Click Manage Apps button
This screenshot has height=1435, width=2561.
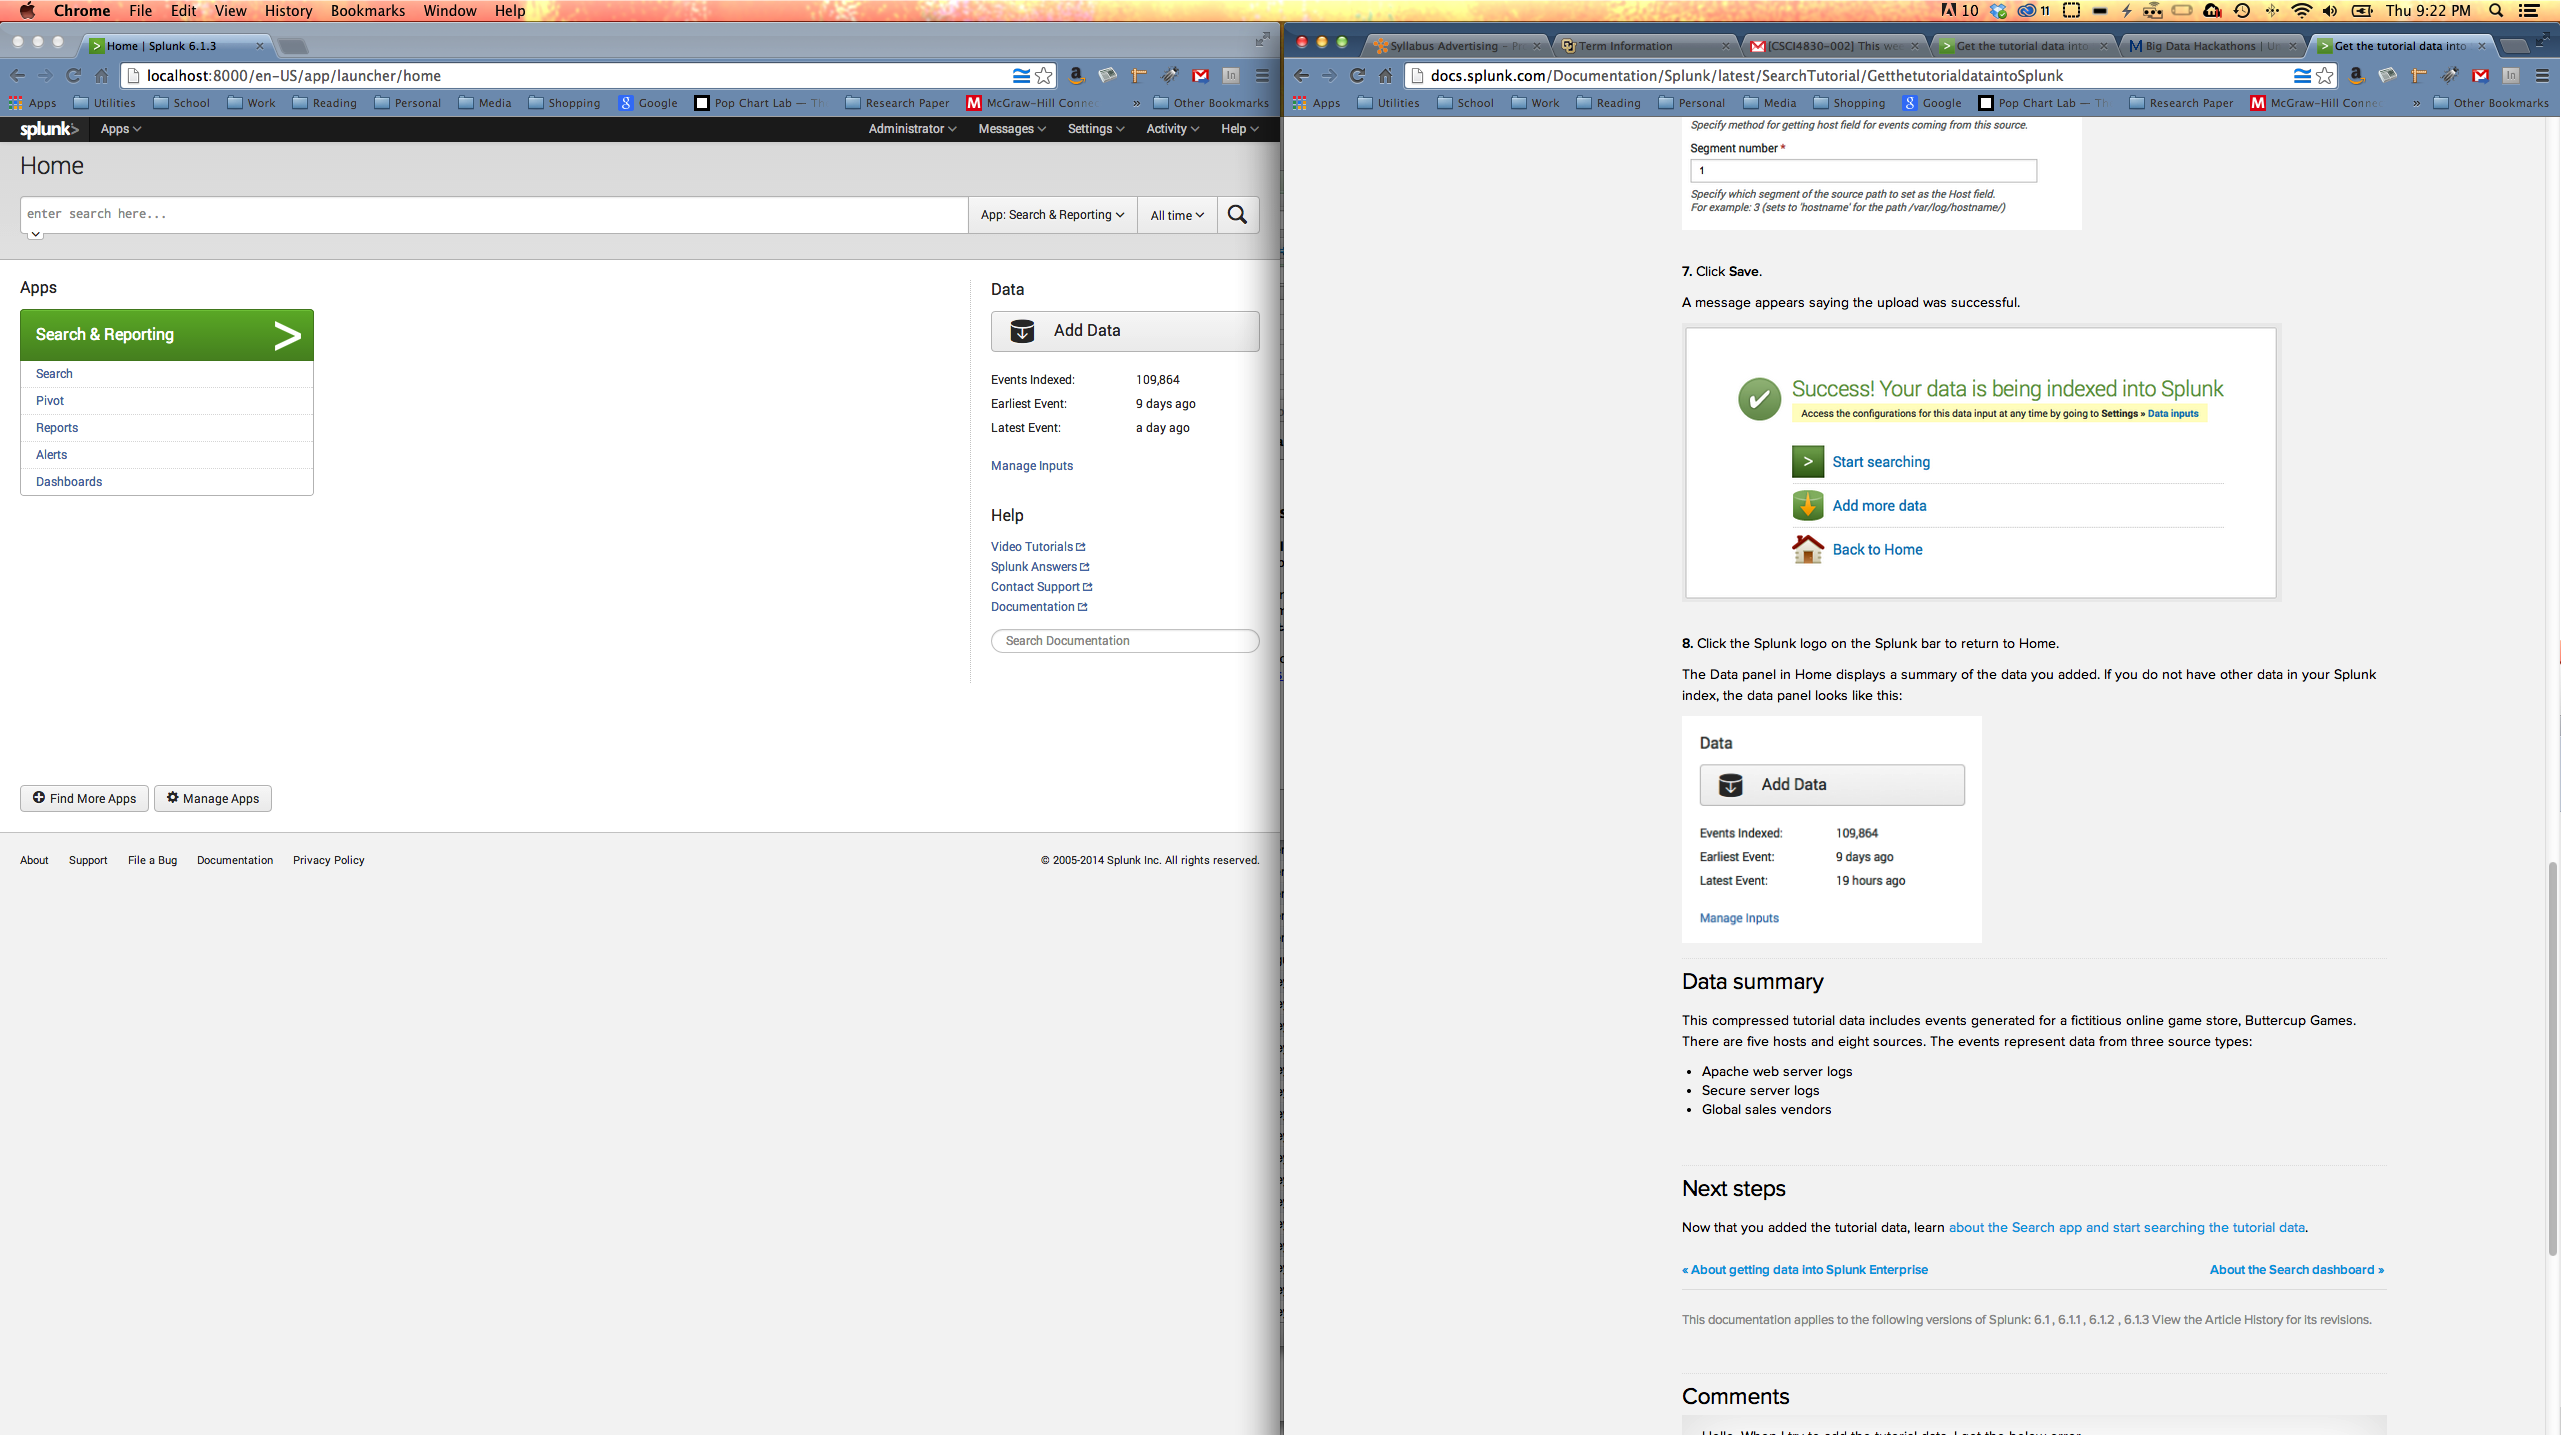coord(213,798)
